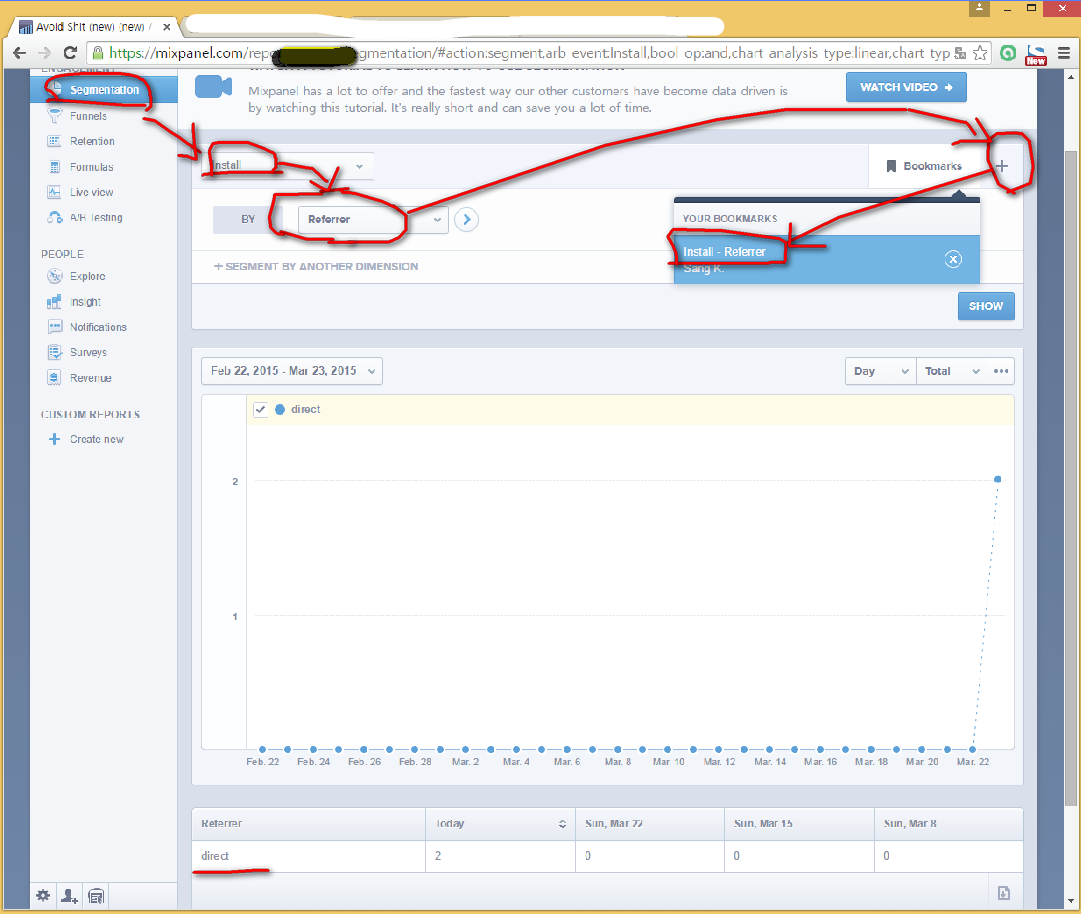Open the date range dropdown

click(x=292, y=371)
